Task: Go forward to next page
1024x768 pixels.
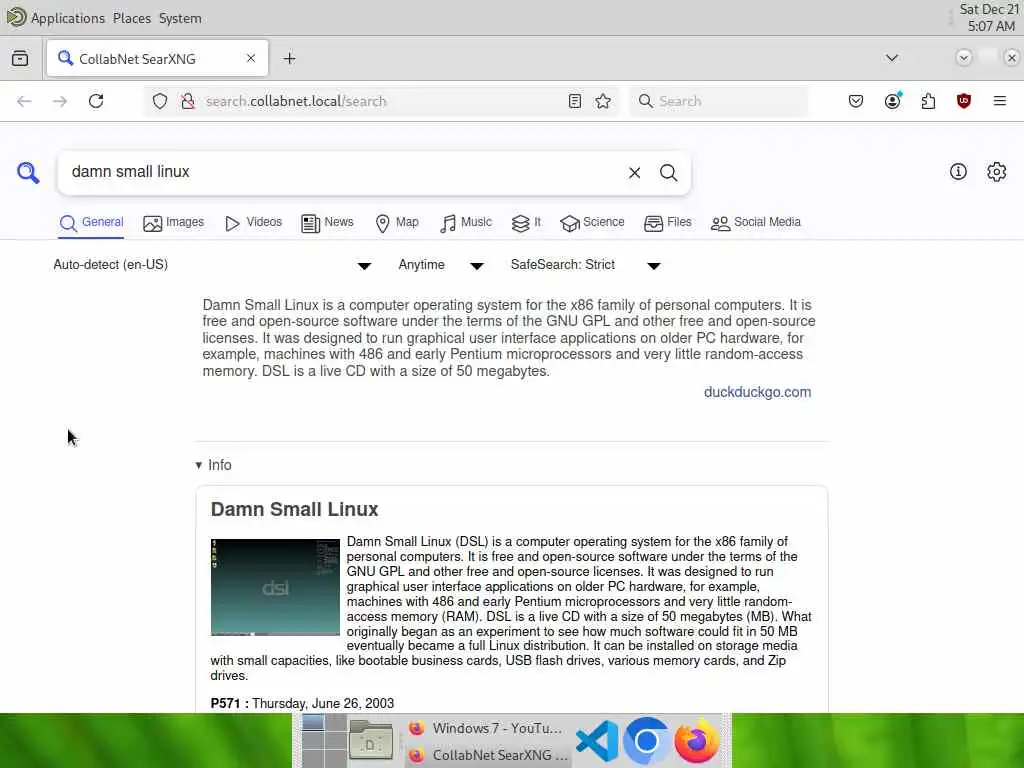Action: coord(60,101)
